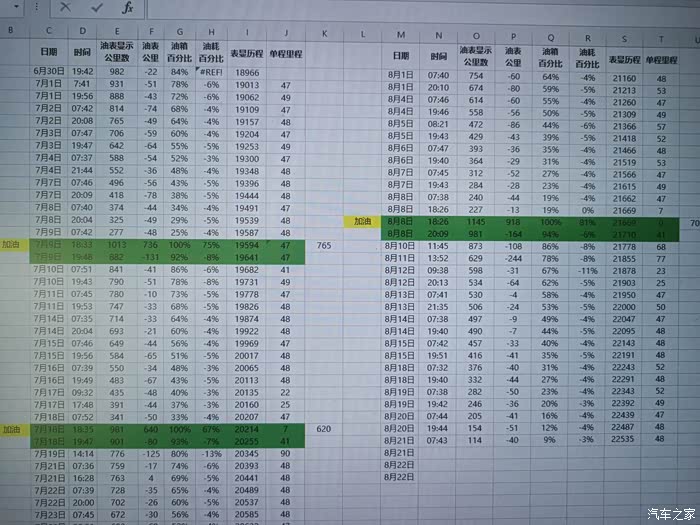
Task: Select the trip distance cell 90
Action: coord(285,454)
